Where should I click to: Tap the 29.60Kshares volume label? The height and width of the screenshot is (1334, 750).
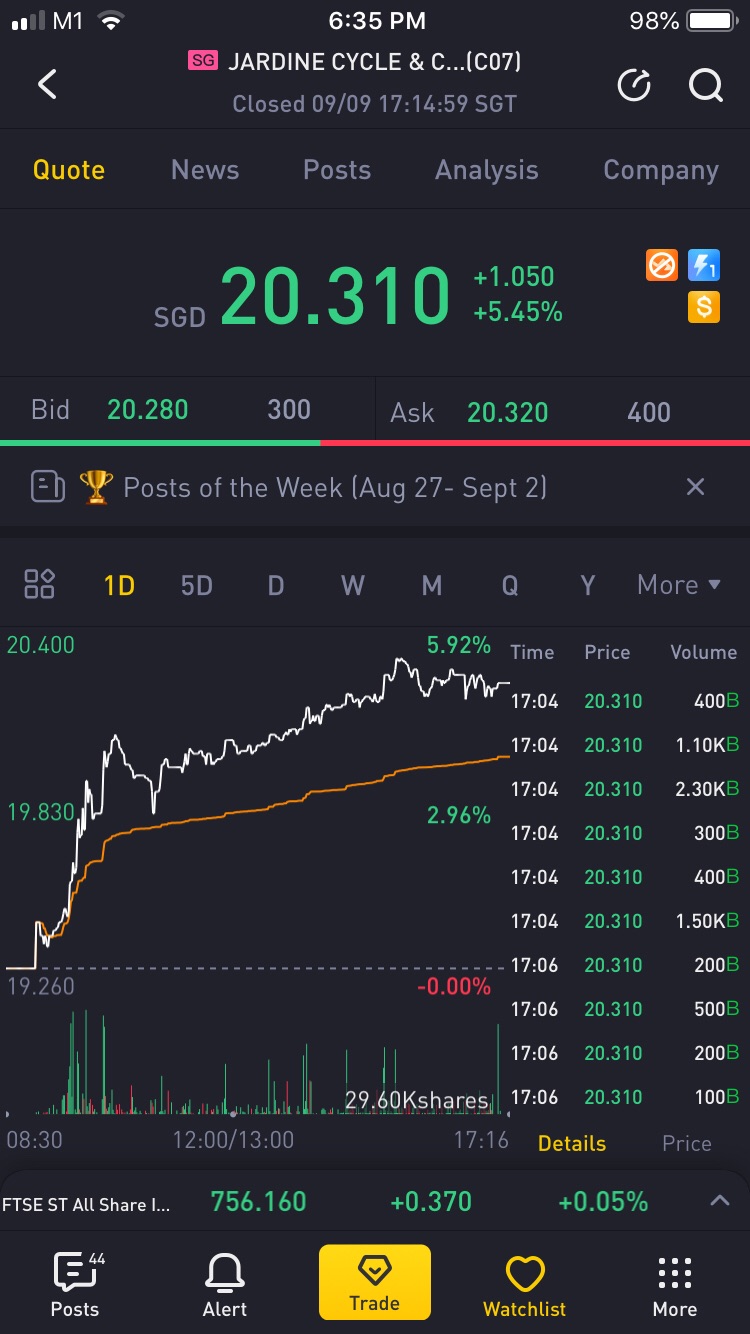pos(416,1101)
